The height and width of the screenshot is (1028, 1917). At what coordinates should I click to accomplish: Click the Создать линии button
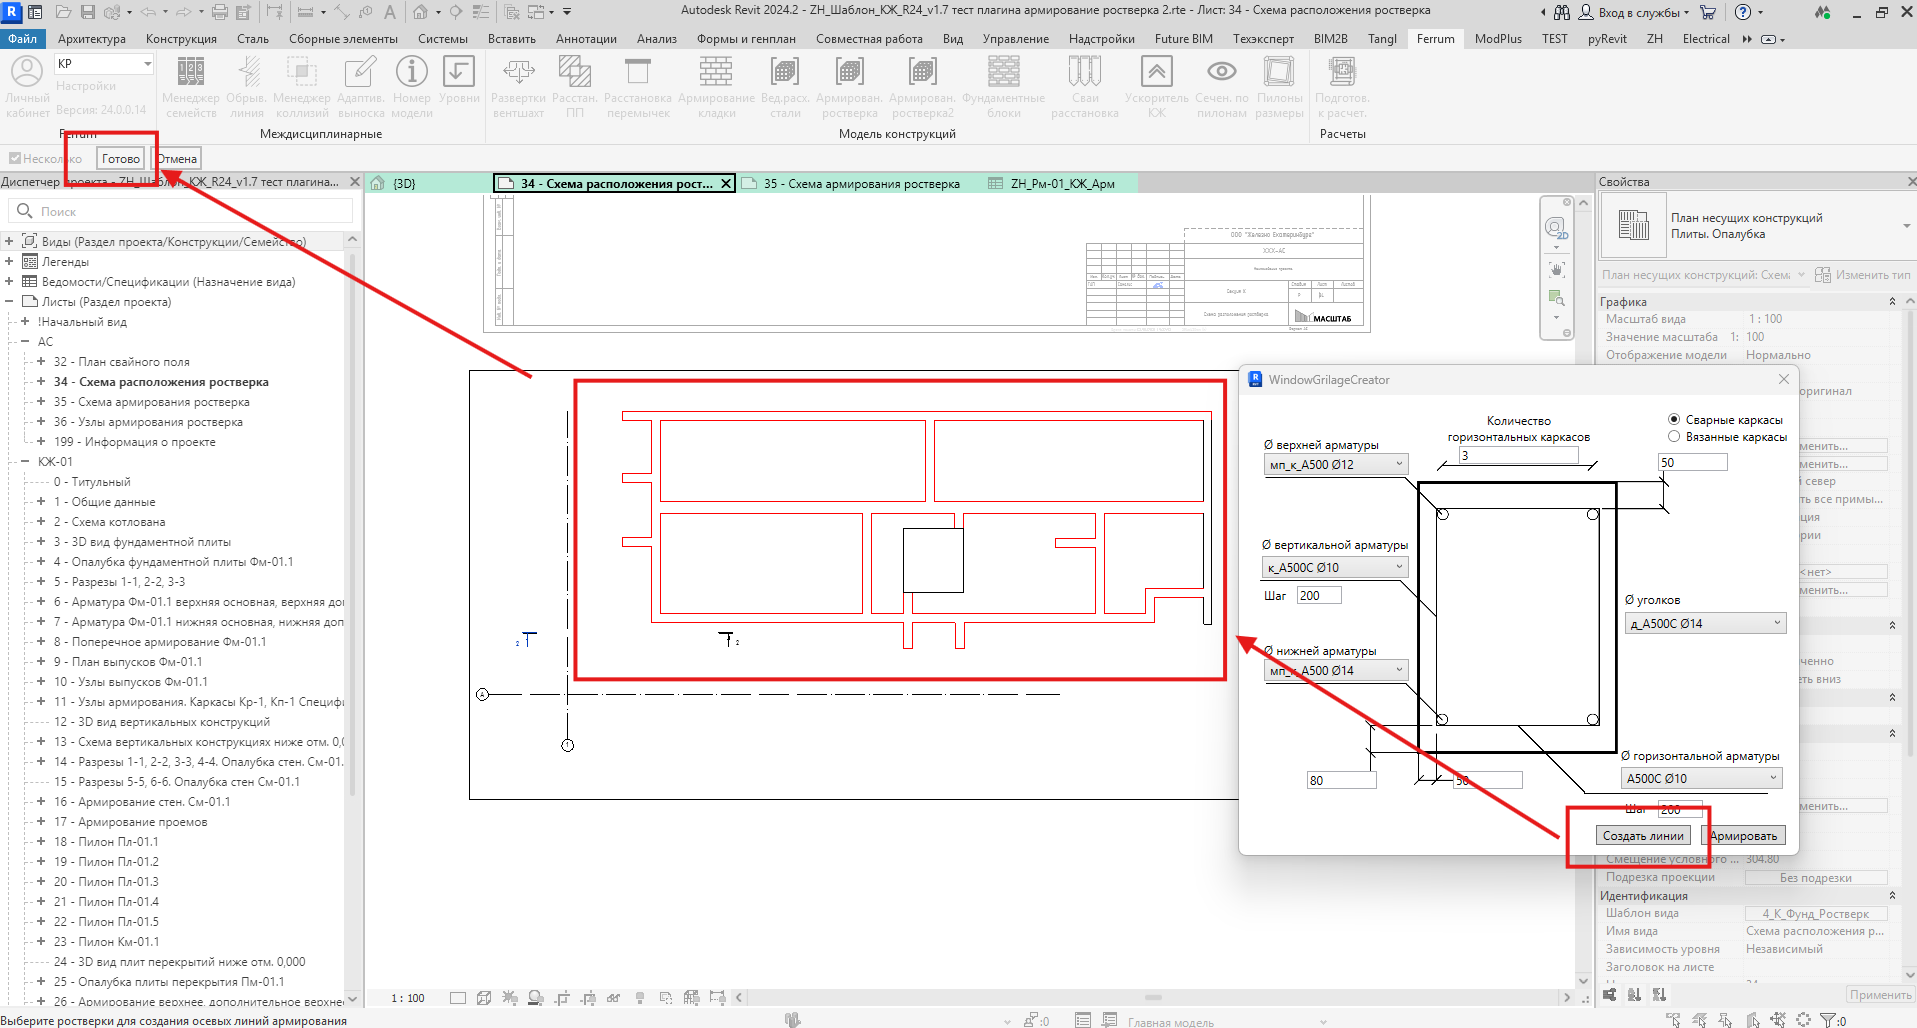(x=1643, y=836)
